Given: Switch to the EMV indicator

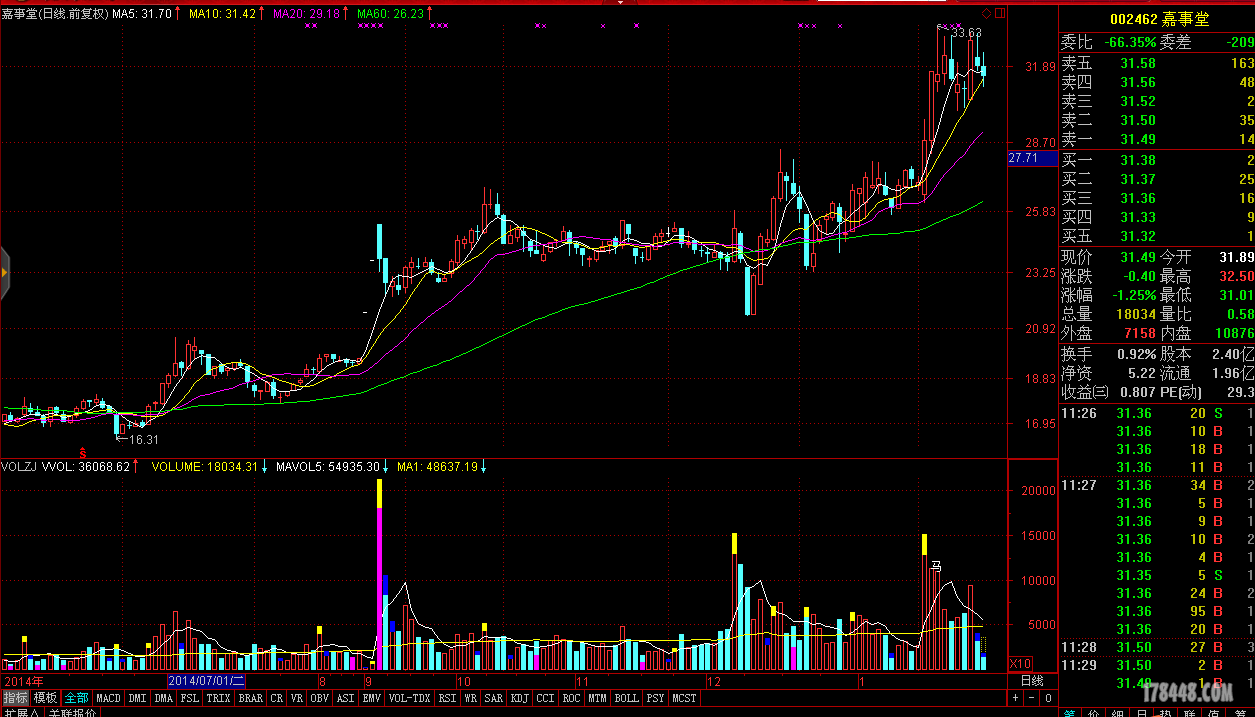Looking at the screenshot, I should [372, 698].
